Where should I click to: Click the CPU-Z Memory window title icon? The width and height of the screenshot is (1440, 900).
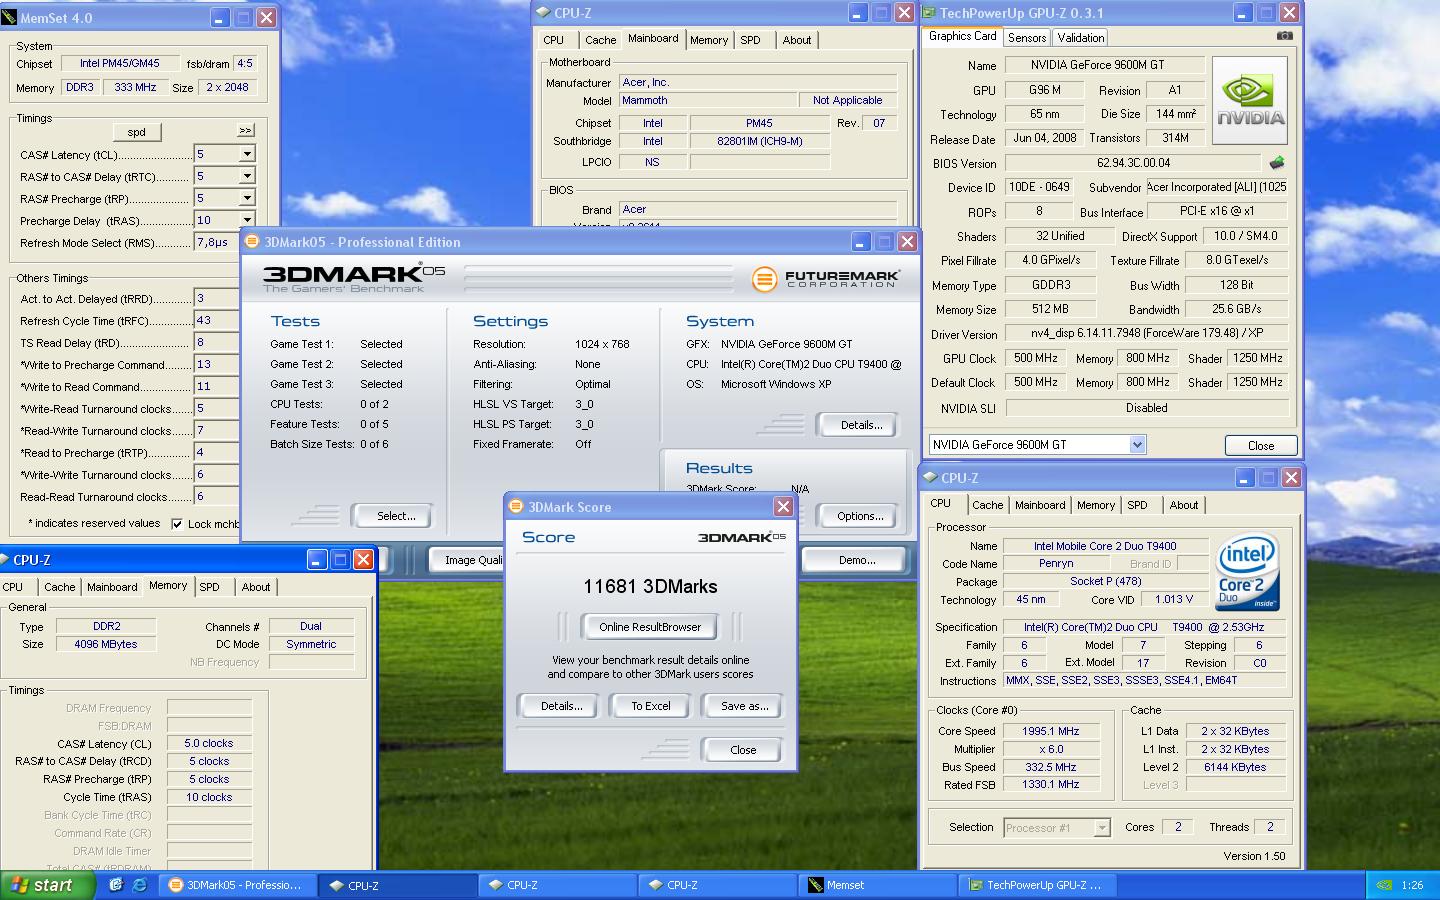pyautogui.click(x=3, y=559)
